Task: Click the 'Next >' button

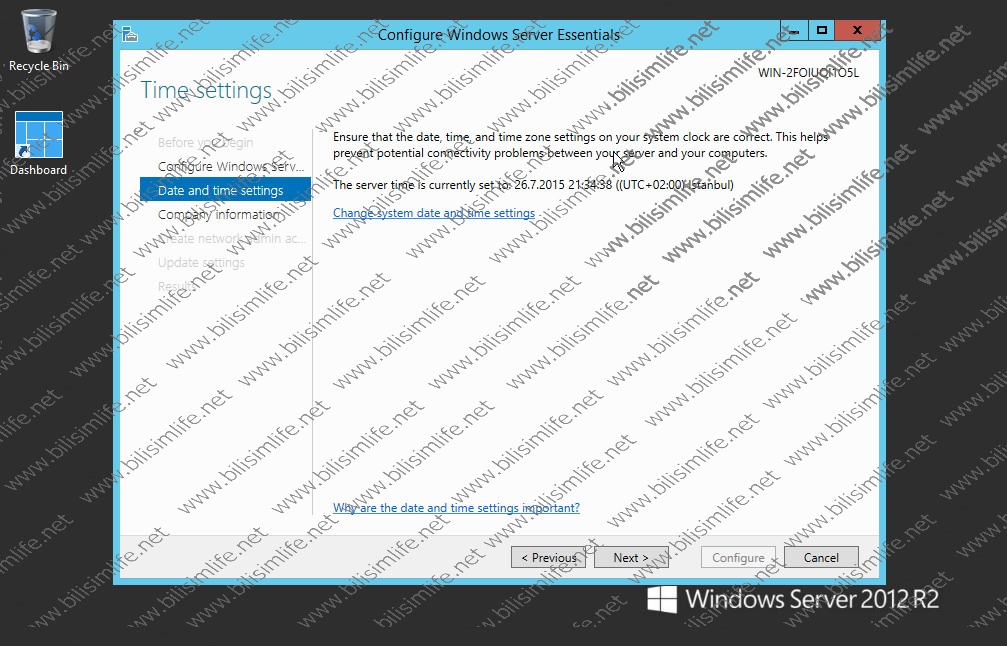Action: tap(631, 557)
